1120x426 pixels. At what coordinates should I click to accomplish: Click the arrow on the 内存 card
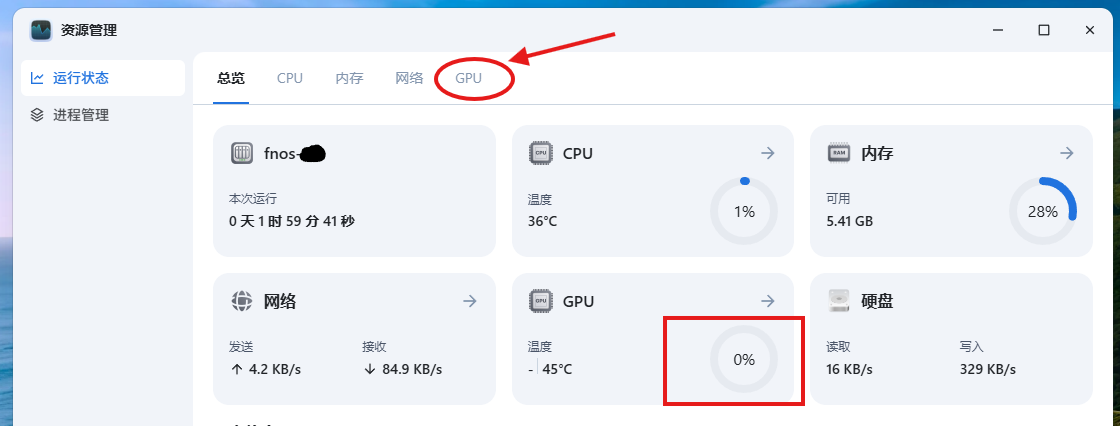(1066, 153)
